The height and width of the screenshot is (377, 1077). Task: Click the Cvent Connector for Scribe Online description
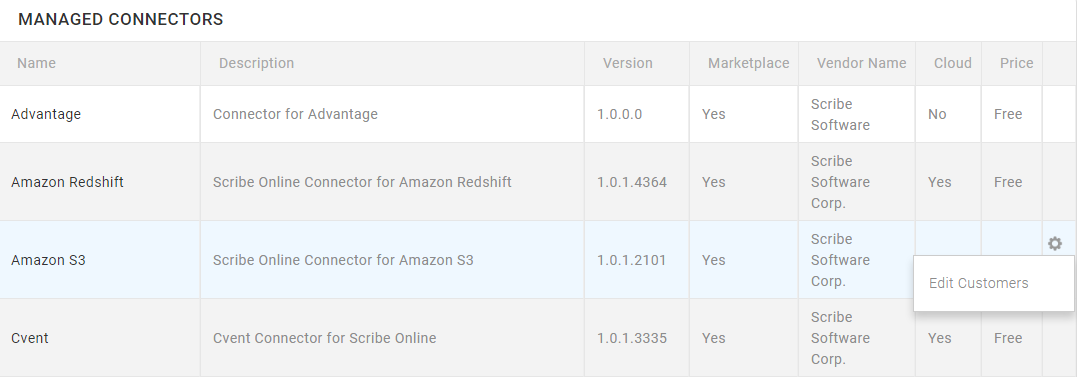pos(324,338)
